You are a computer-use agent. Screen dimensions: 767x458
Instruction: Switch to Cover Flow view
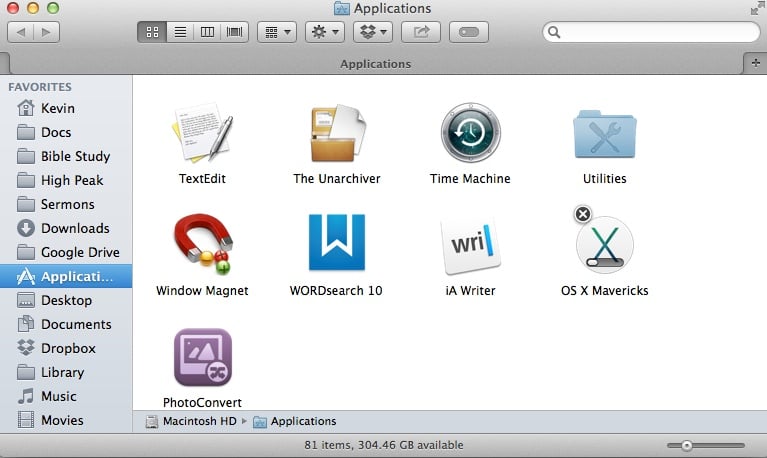click(x=234, y=32)
